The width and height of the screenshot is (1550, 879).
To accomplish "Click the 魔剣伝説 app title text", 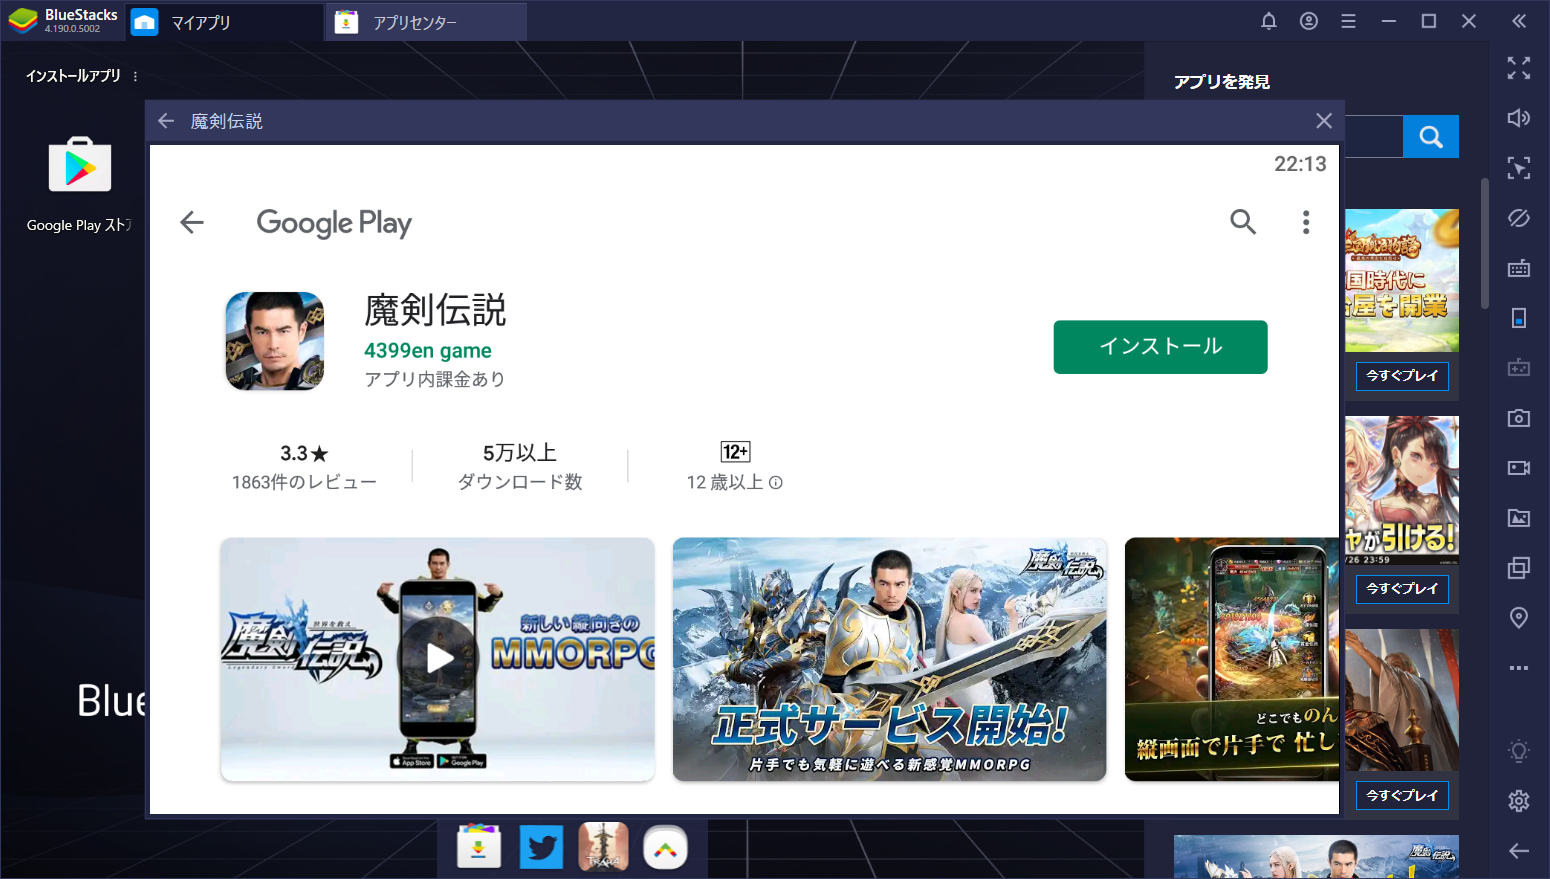I will (435, 310).
